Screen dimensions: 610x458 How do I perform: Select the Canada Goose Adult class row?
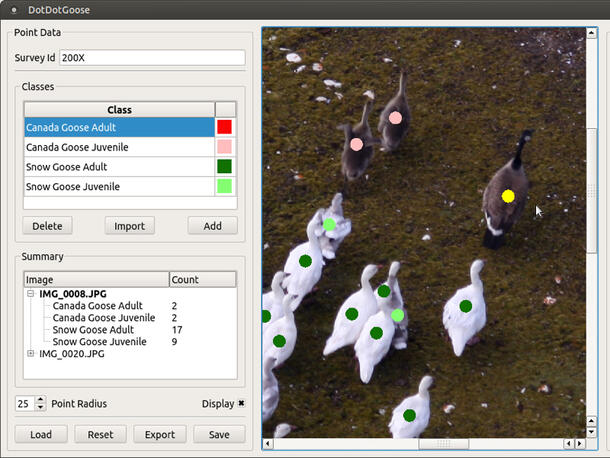tap(119, 127)
